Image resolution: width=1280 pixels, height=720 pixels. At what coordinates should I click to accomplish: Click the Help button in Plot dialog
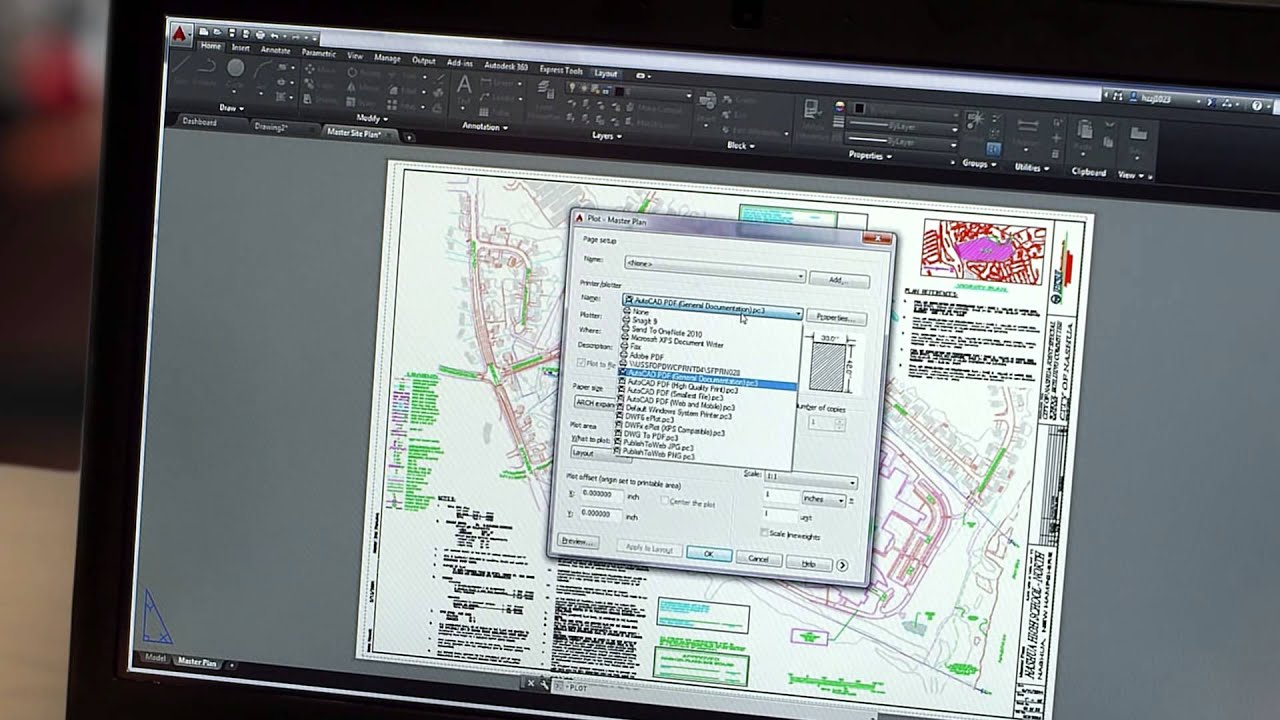(809, 564)
